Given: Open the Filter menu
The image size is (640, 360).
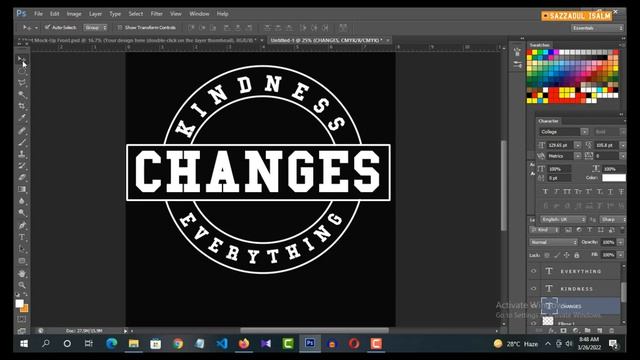Looking at the screenshot, I should [156, 13].
